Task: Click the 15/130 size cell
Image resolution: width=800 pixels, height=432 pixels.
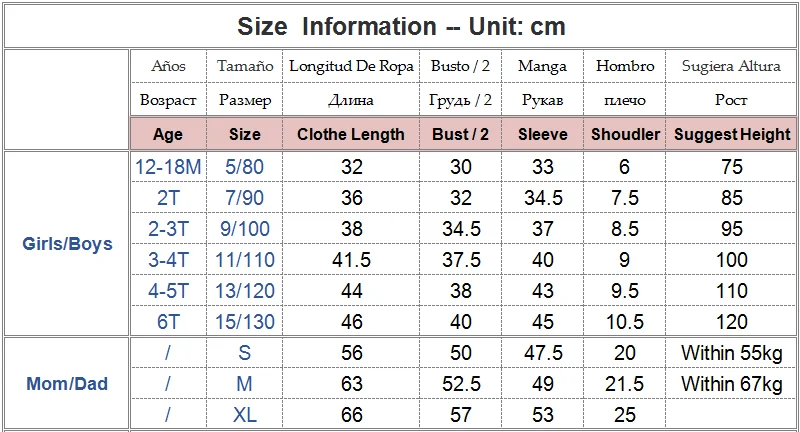Action: pos(244,322)
